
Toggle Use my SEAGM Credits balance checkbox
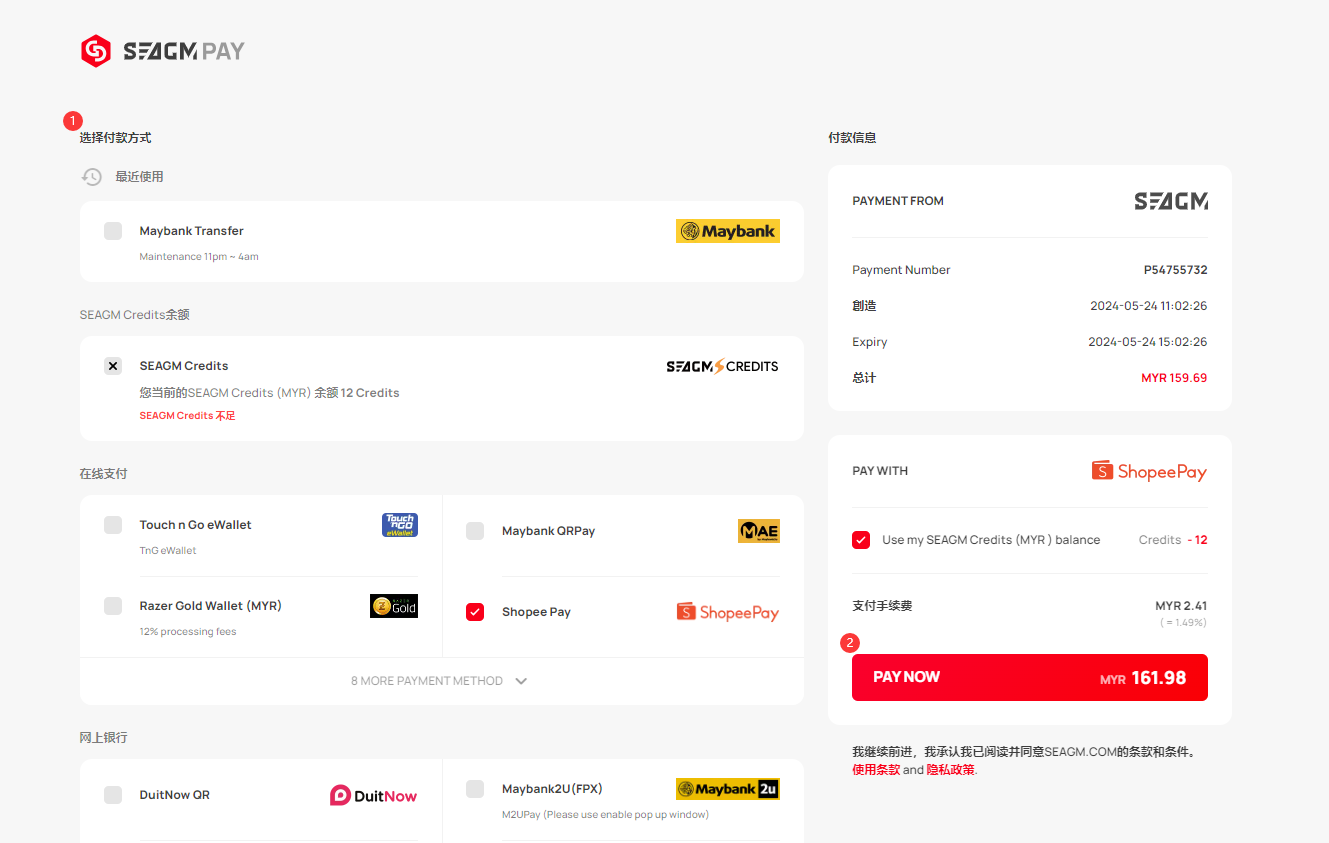pyautogui.click(x=861, y=540)
